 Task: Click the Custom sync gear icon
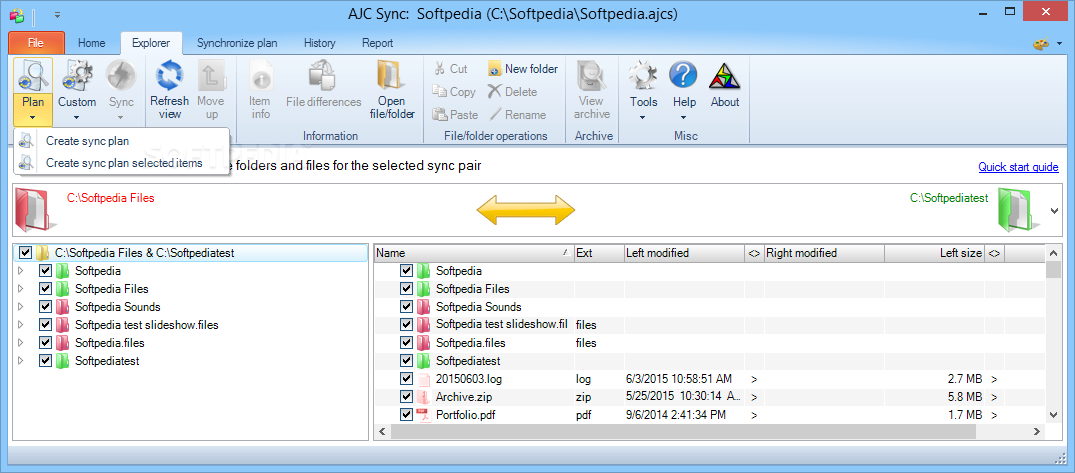pyautogui.click(x=77, y=76)
